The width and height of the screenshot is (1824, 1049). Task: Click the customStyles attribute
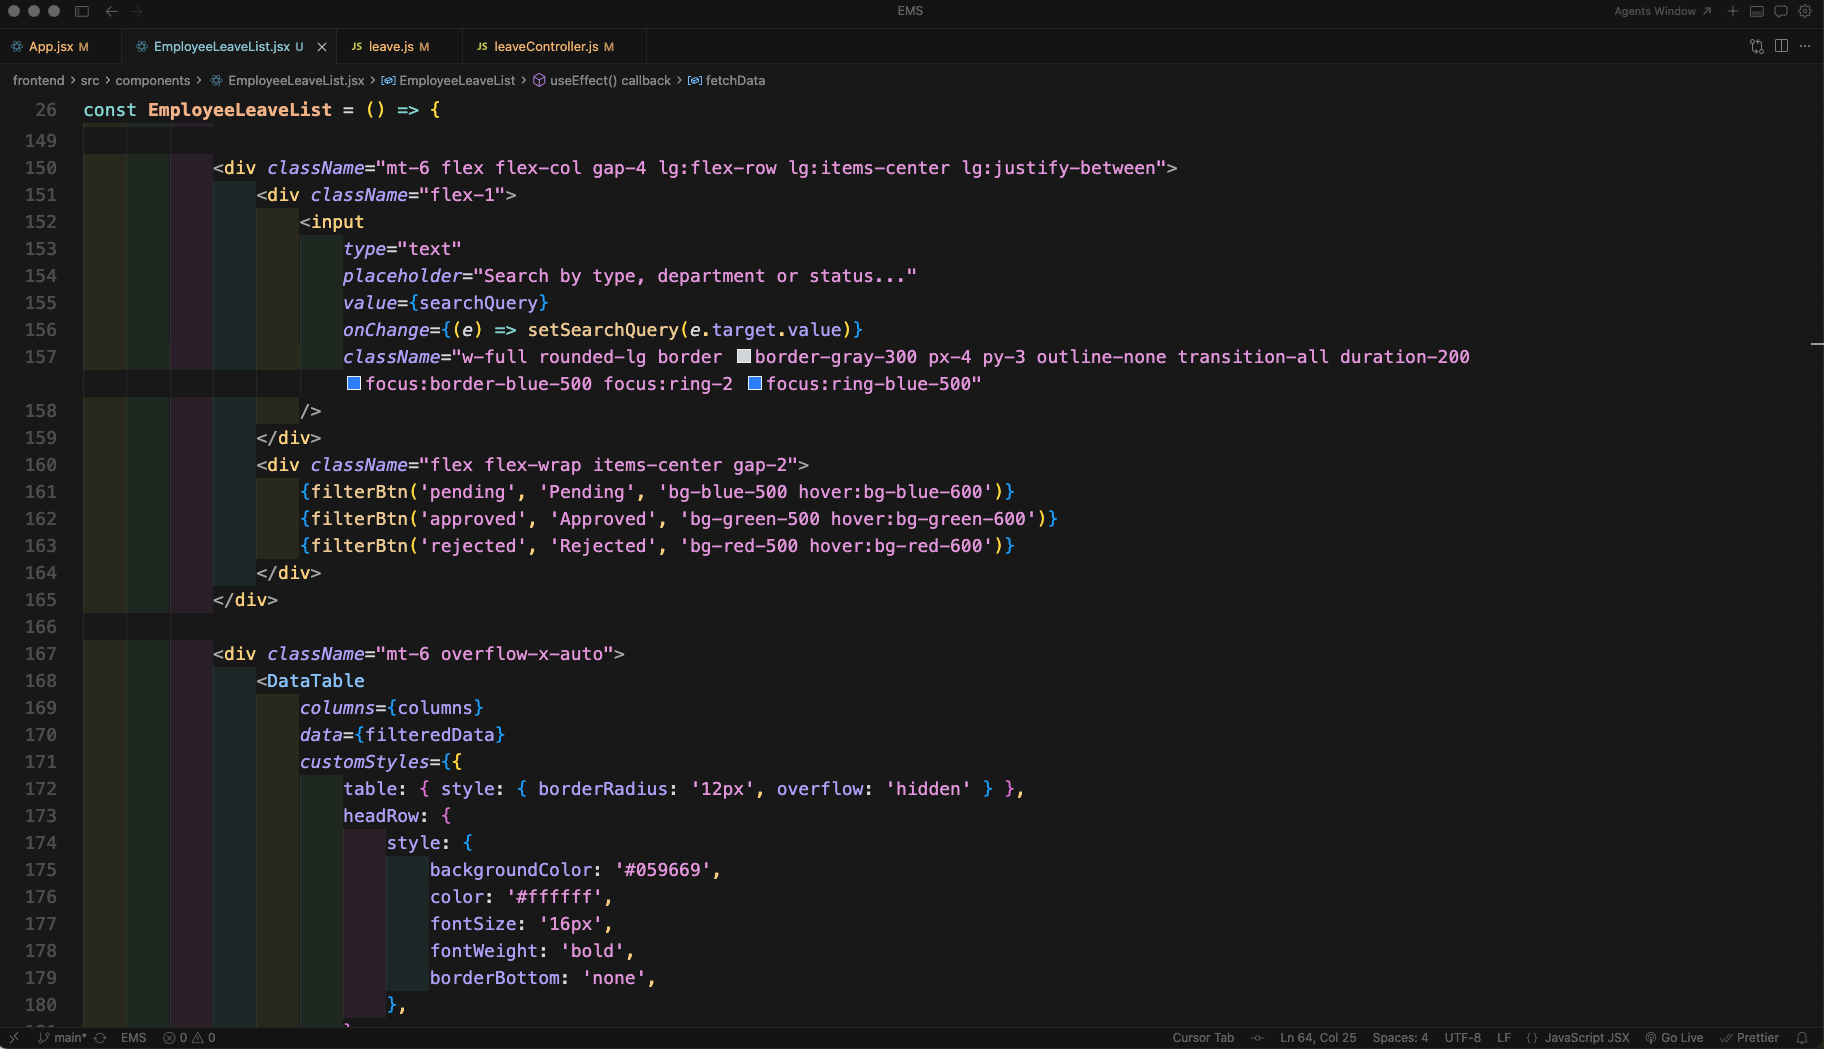pyautogui.click(x=364, y=762)
